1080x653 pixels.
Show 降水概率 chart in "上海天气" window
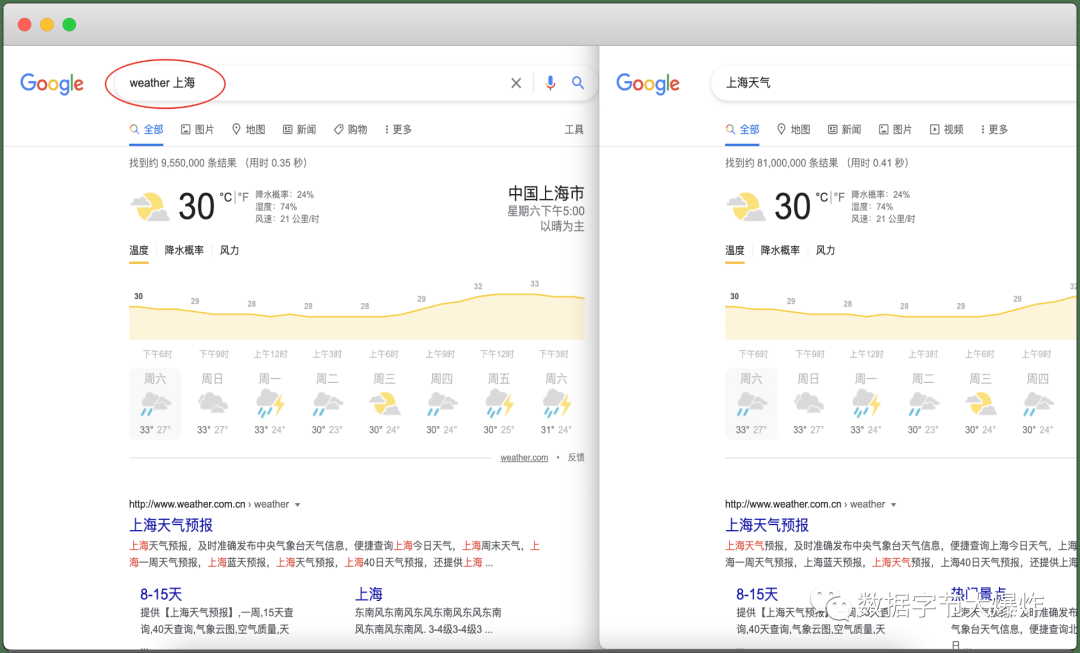pos(780,251)
